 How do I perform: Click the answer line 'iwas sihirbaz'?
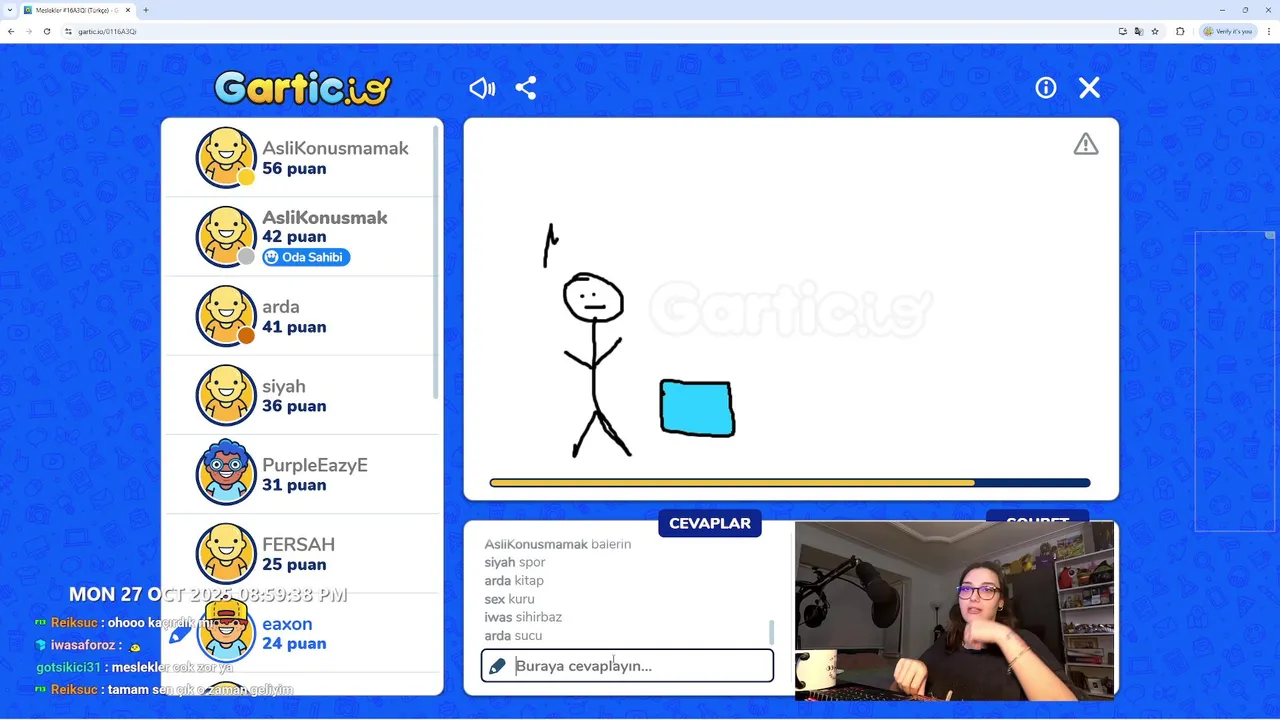(523, 617)
